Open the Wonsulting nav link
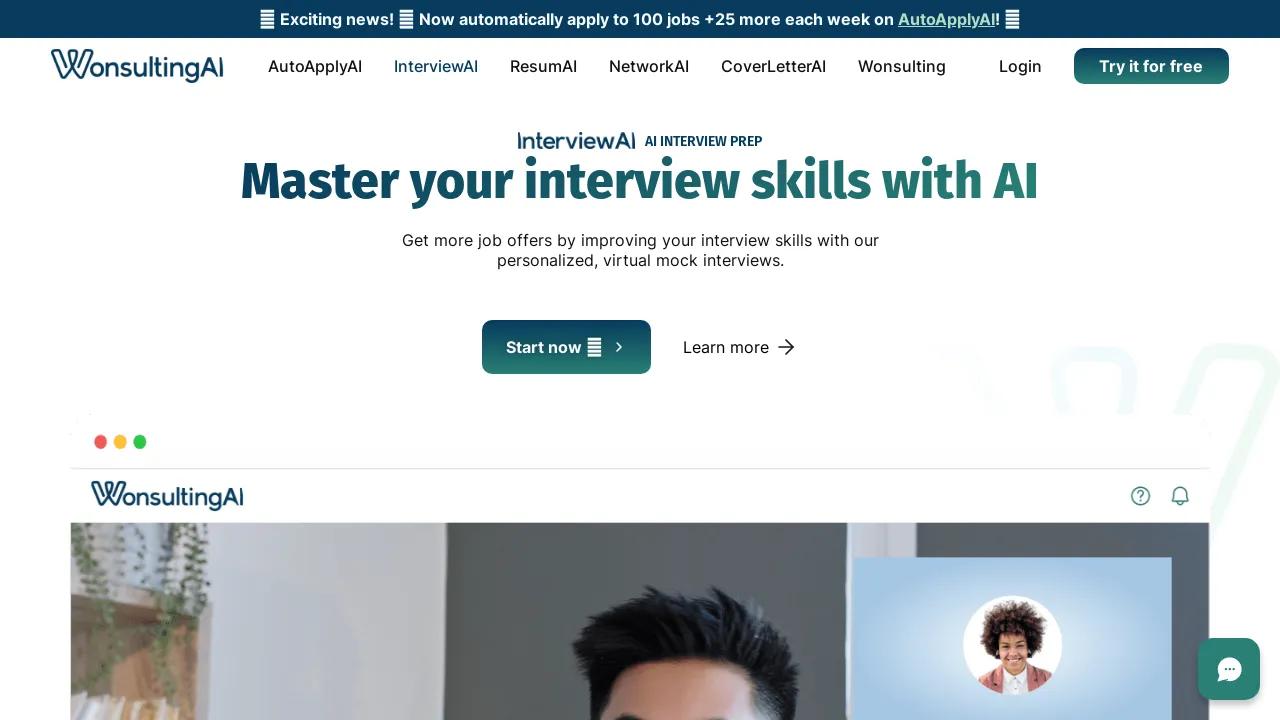1280x720 pixels. pyautogui.click(x=902, y=66)
